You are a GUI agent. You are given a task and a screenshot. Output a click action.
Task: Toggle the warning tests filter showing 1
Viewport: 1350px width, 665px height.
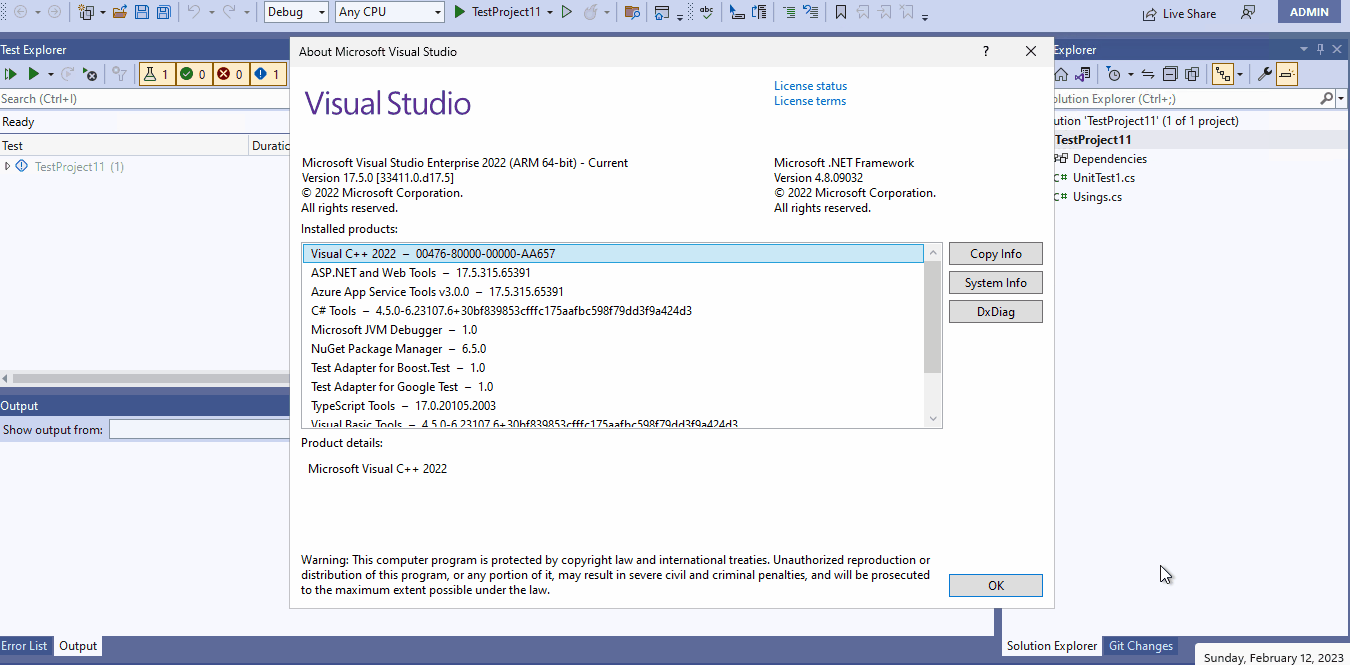(267, 73)
